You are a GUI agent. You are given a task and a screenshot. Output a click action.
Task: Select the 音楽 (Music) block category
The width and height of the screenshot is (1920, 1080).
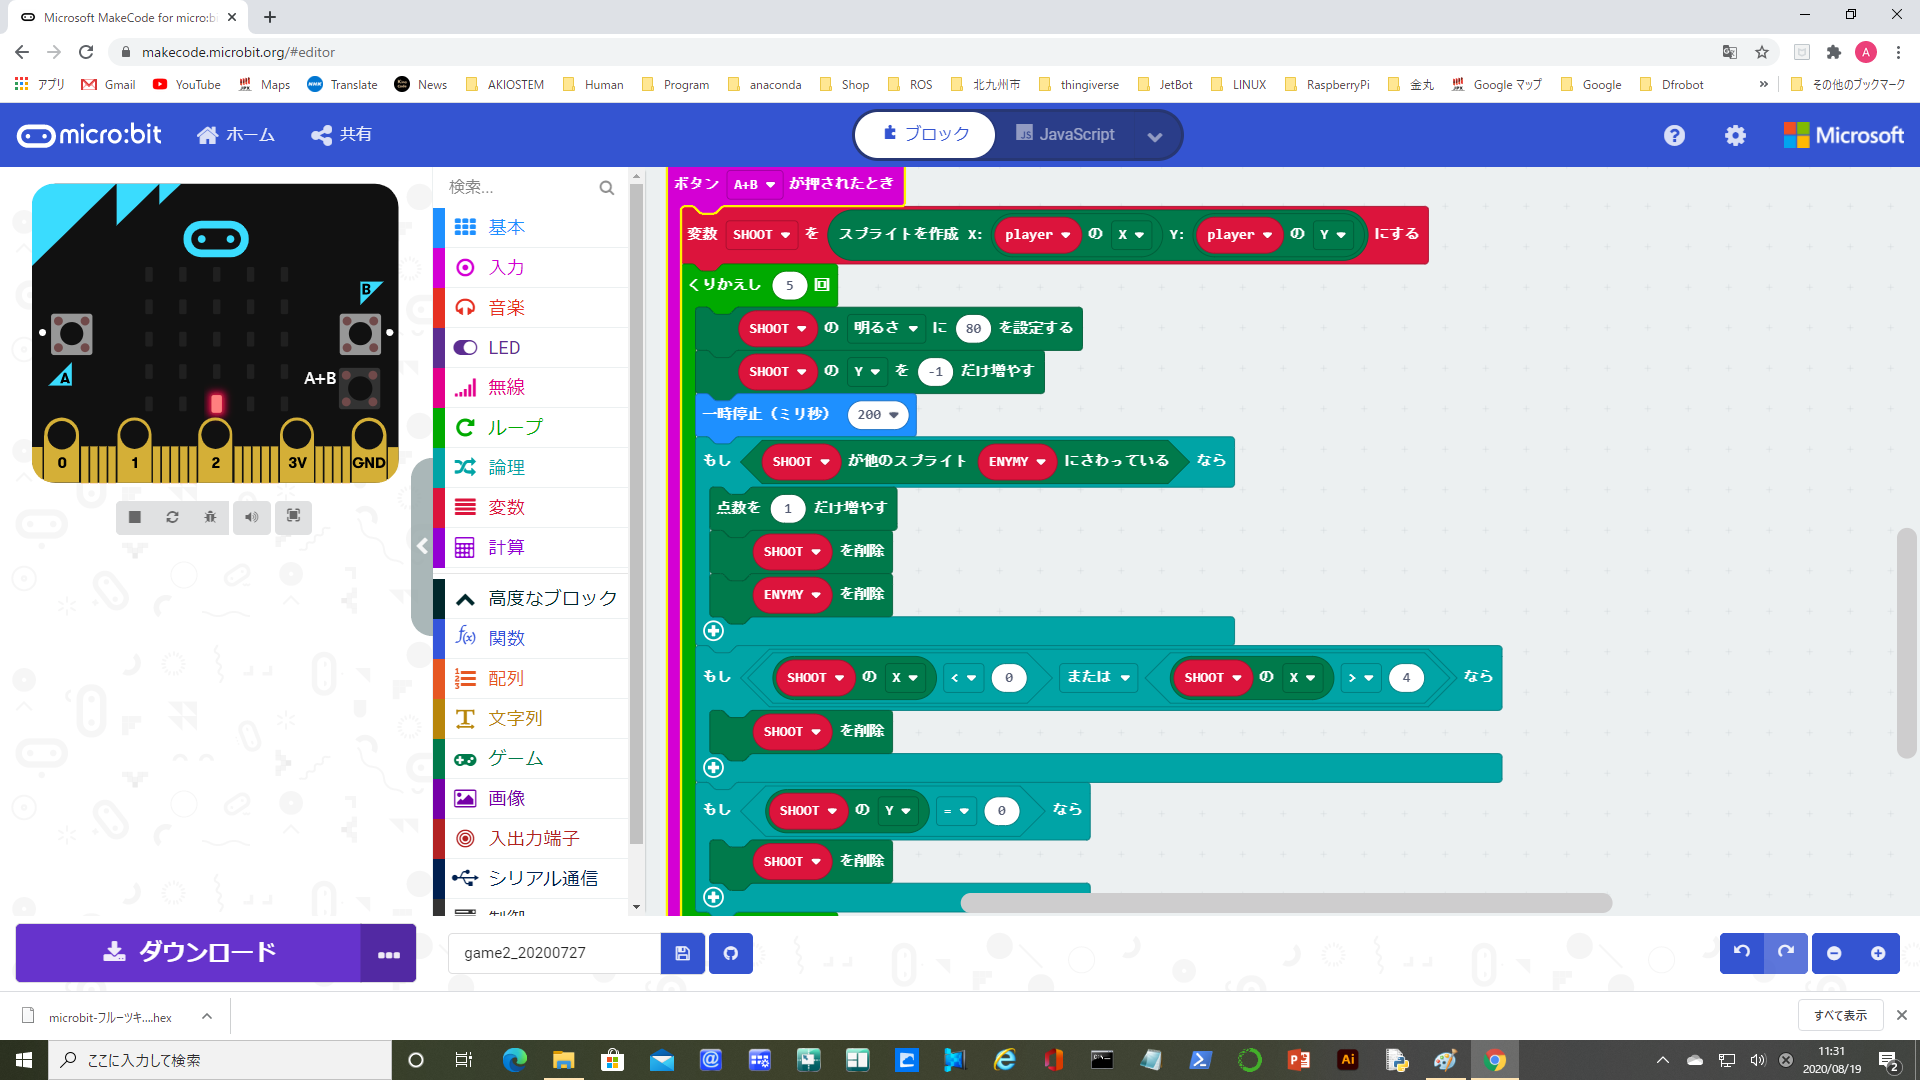point(504,307)
